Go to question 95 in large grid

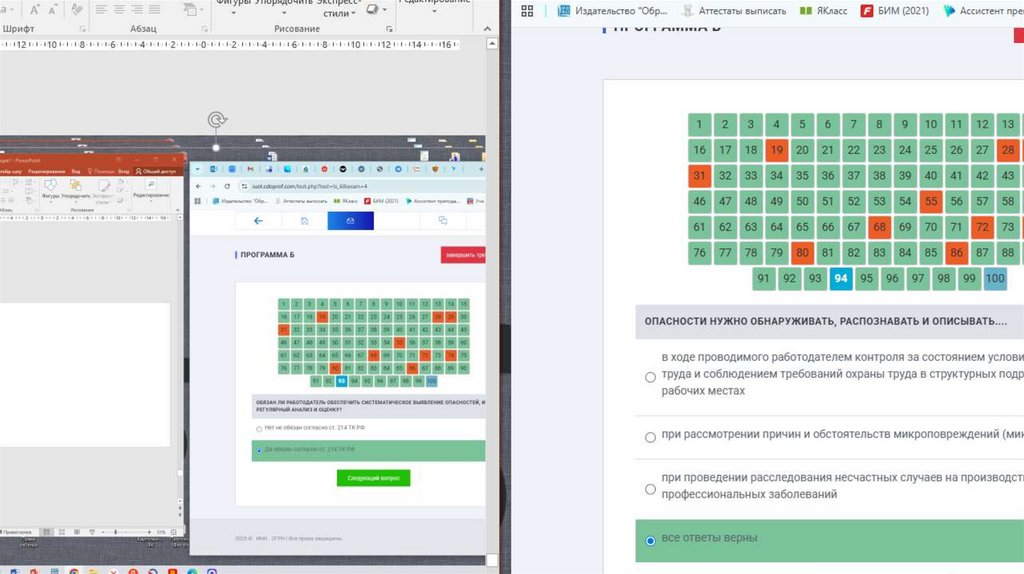867,278
